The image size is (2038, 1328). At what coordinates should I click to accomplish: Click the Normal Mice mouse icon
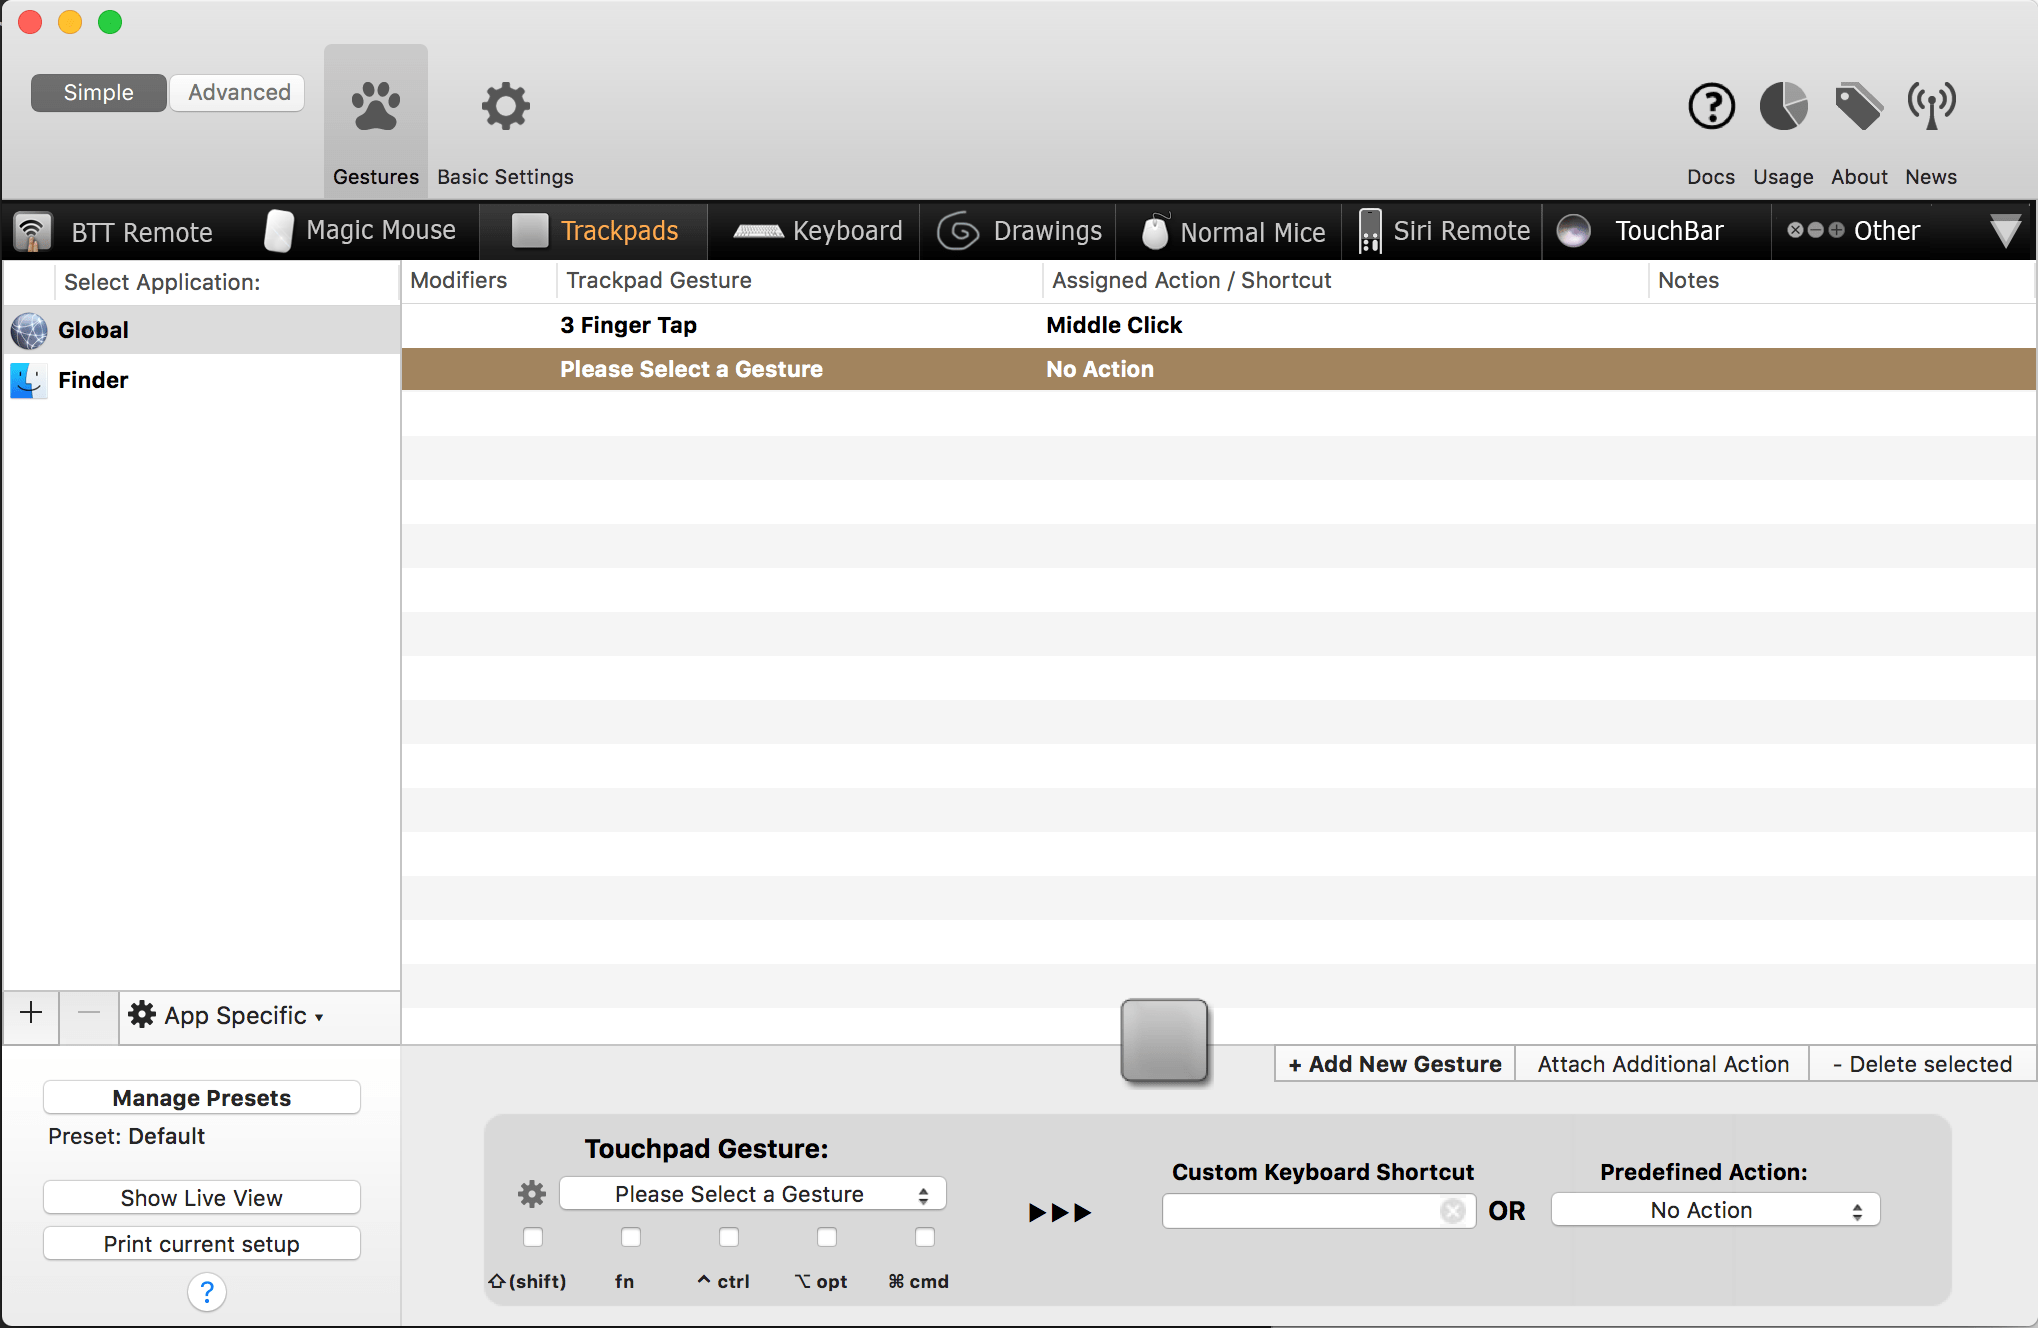(x=1155, y=231)
